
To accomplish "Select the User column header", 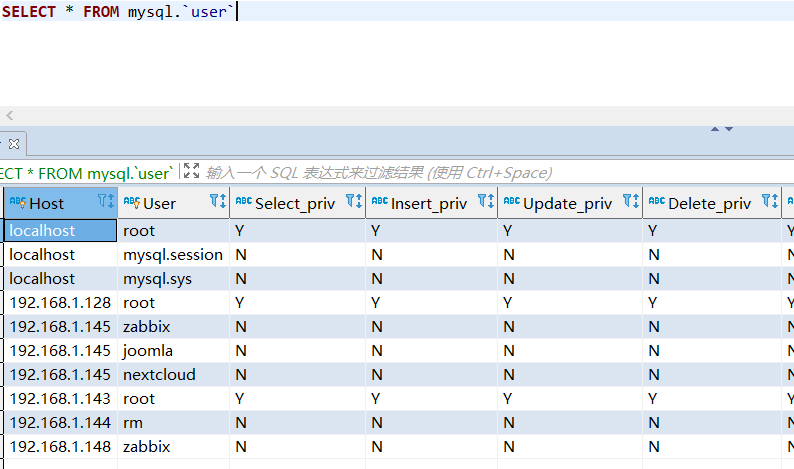I will (159, 203).
